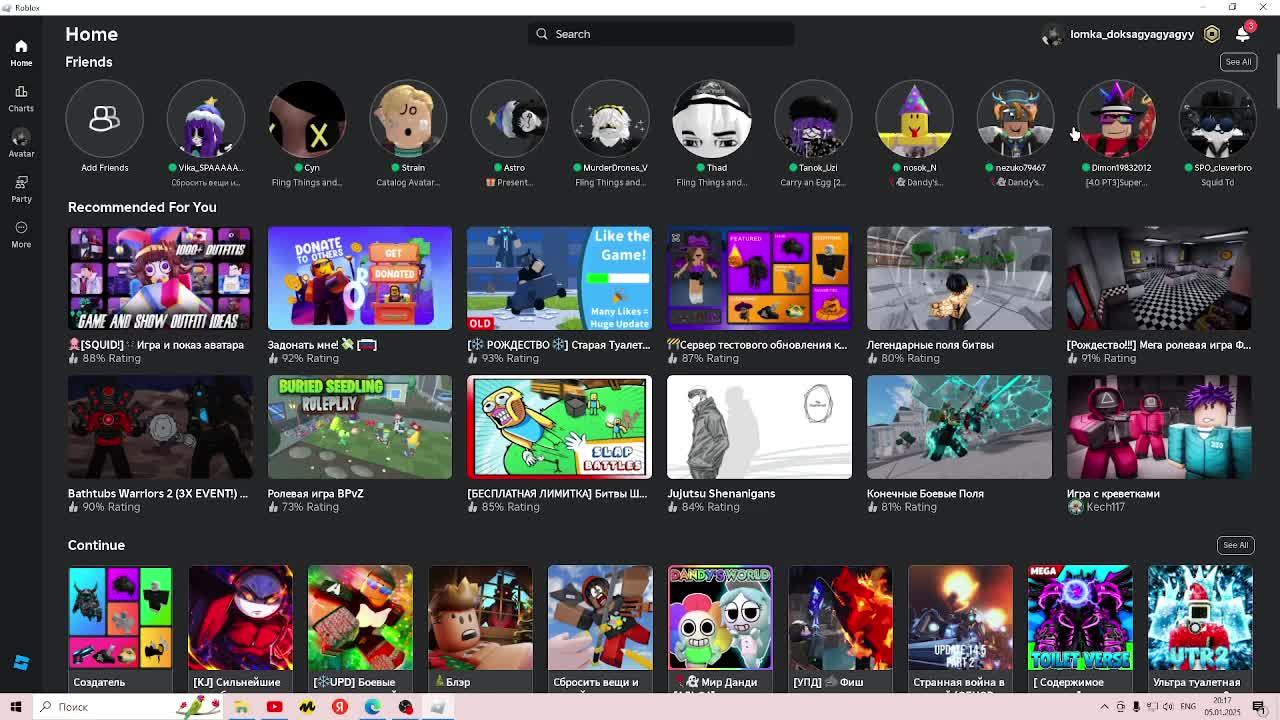Open Microsoft Edge from taskbar
The height and width of the screenshot is (720, 1280).
click(x=372, y=707)
